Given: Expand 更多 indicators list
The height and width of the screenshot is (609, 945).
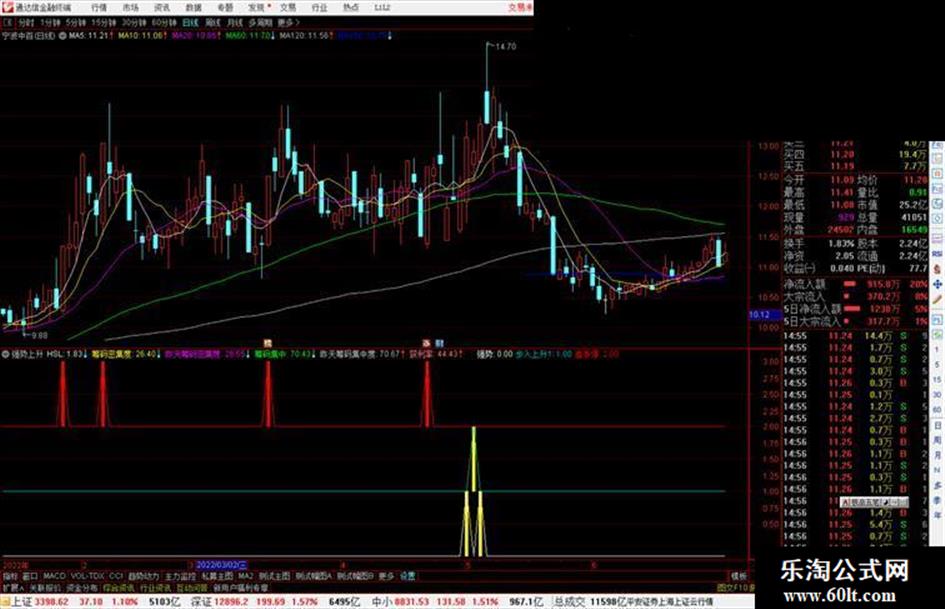Looking at the screenshot, I should point(386,576).
